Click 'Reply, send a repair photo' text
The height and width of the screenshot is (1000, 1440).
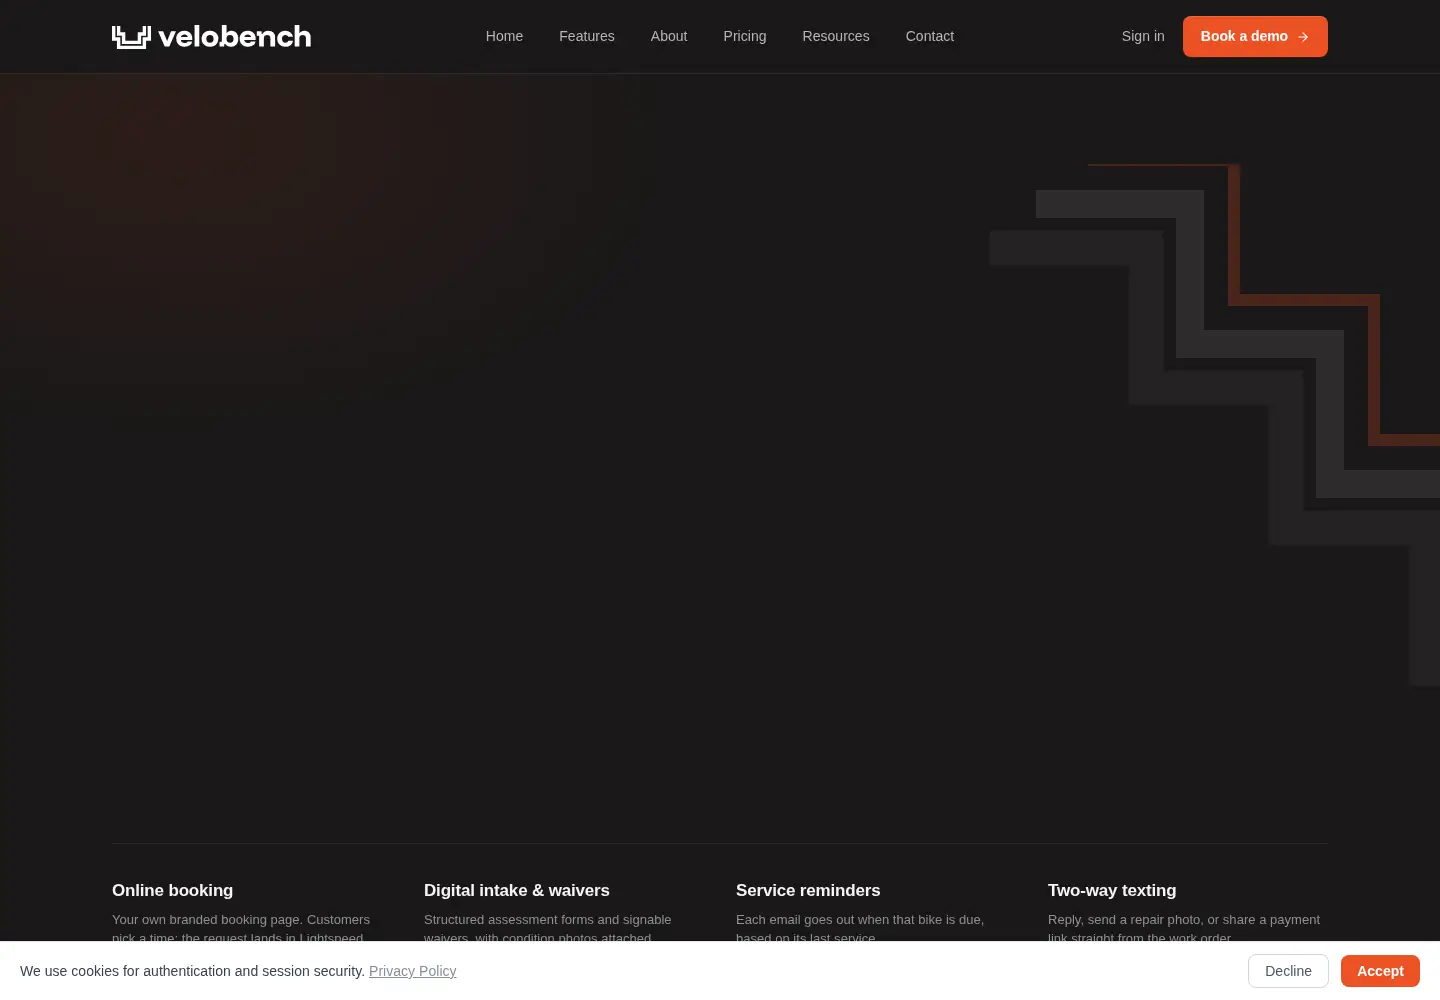pos(1125,919)
